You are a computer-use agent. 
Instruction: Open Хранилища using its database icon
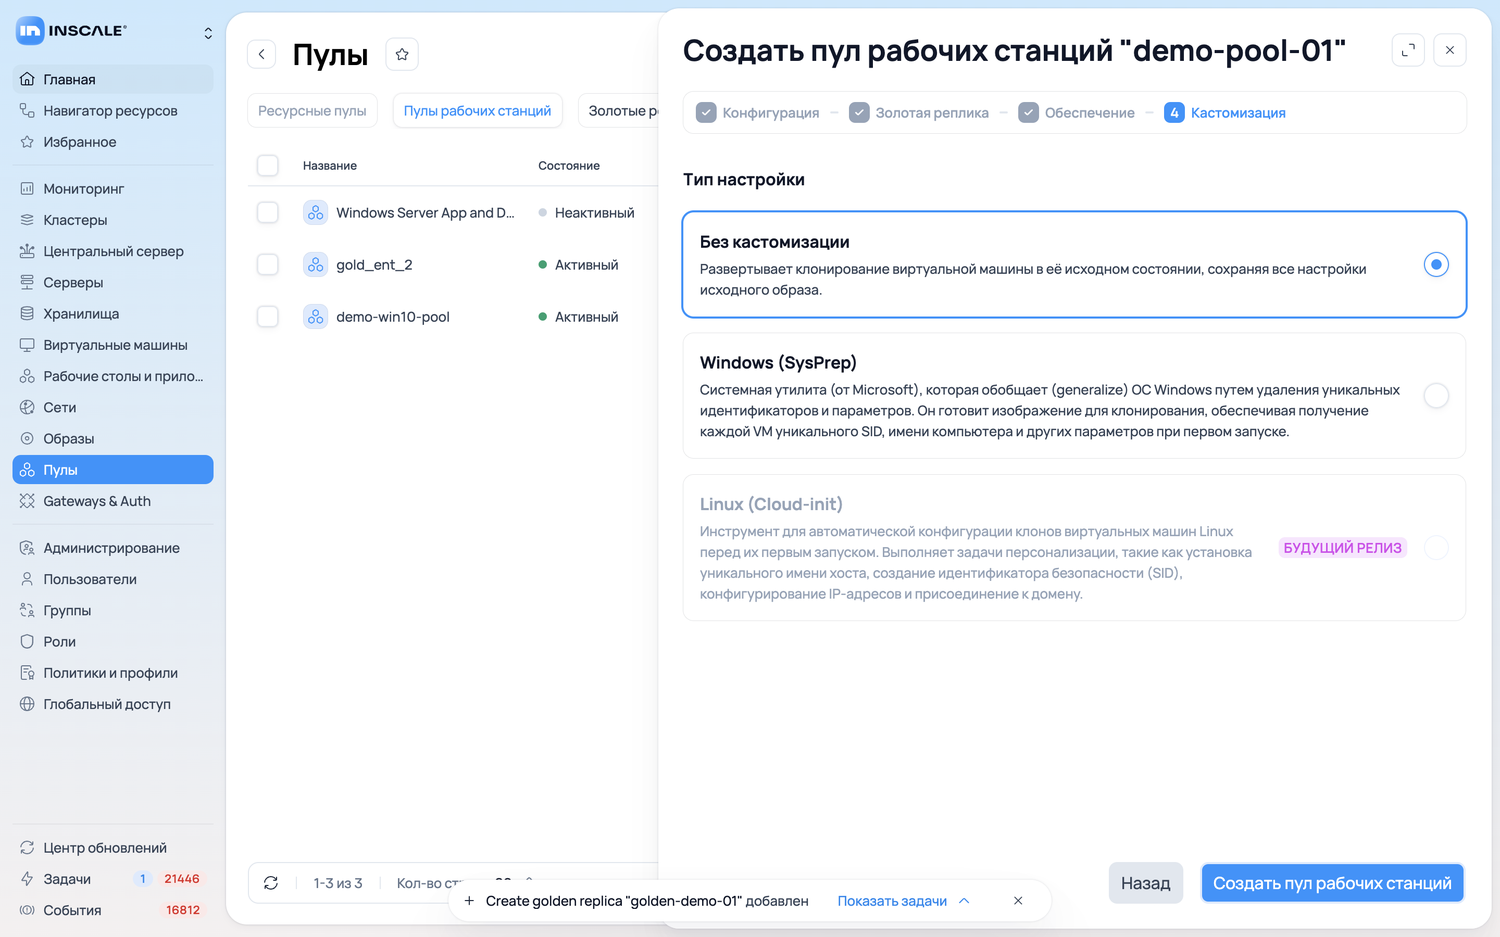27,313
